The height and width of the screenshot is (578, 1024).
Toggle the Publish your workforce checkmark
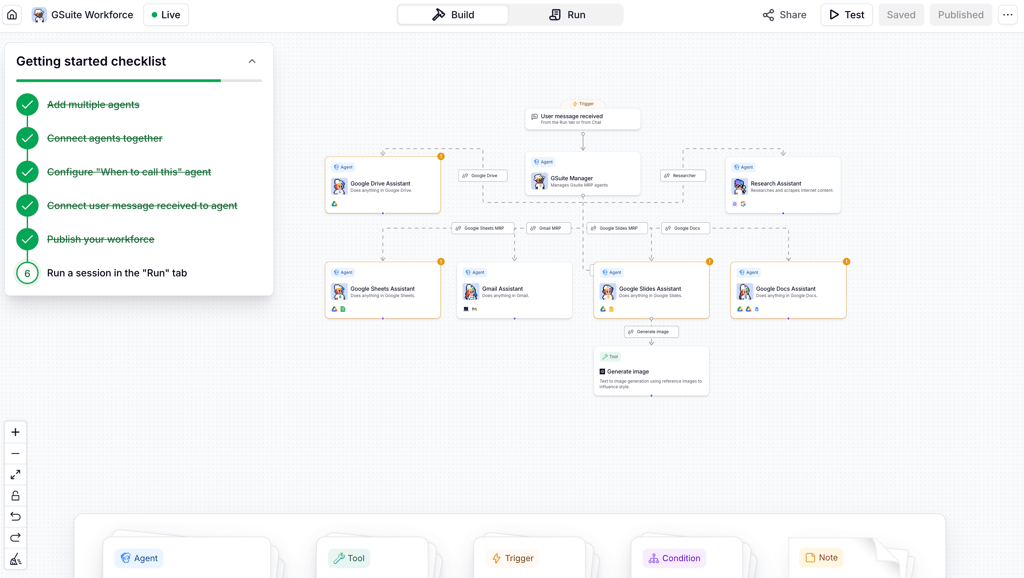click(x=27, y=239)
